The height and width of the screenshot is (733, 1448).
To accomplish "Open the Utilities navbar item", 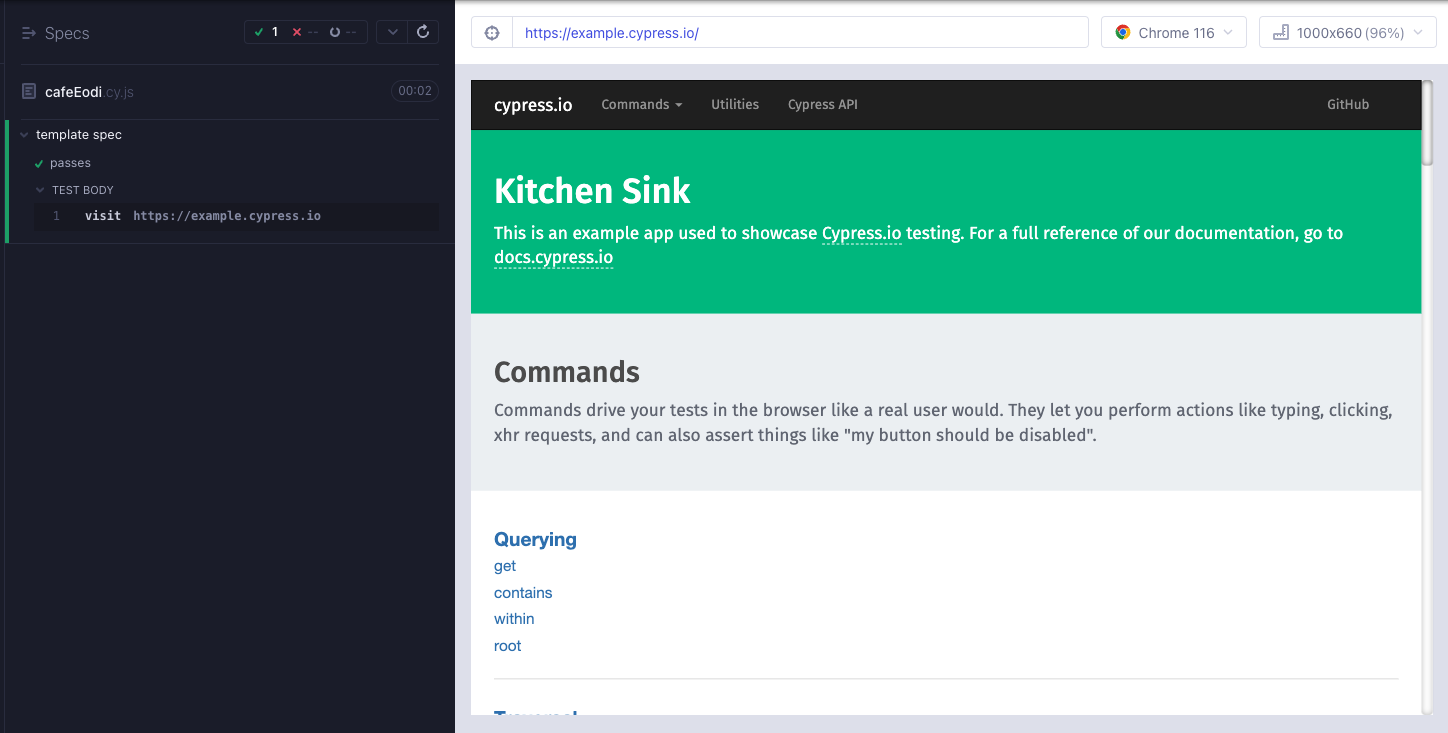I will [735, 104].
